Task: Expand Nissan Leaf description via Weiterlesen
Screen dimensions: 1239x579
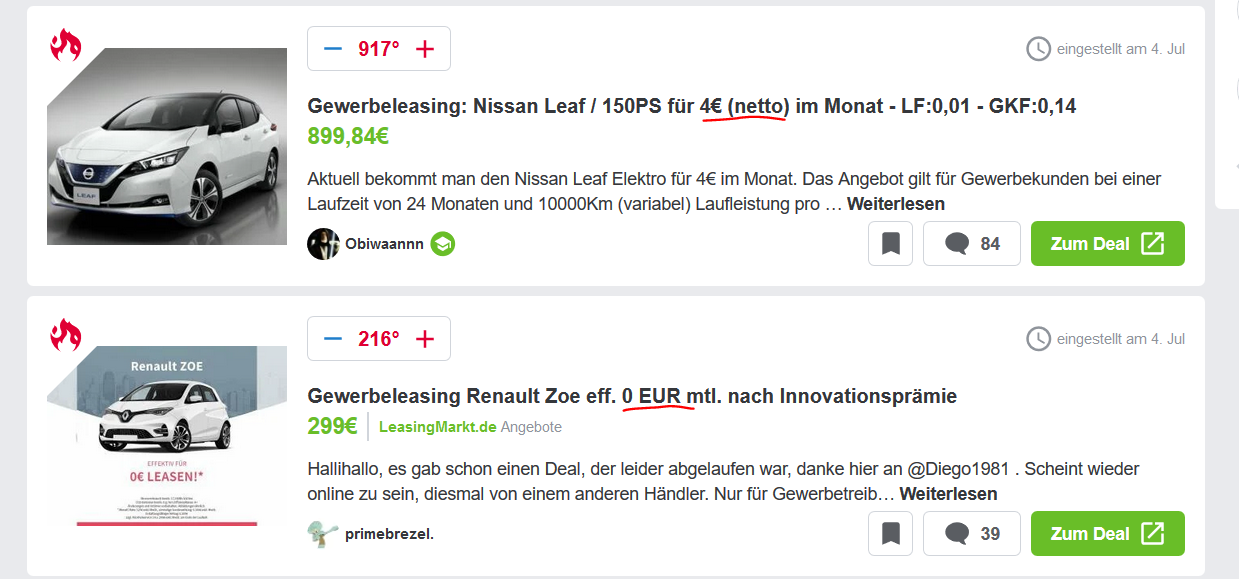Action: (x=896, y=204)
